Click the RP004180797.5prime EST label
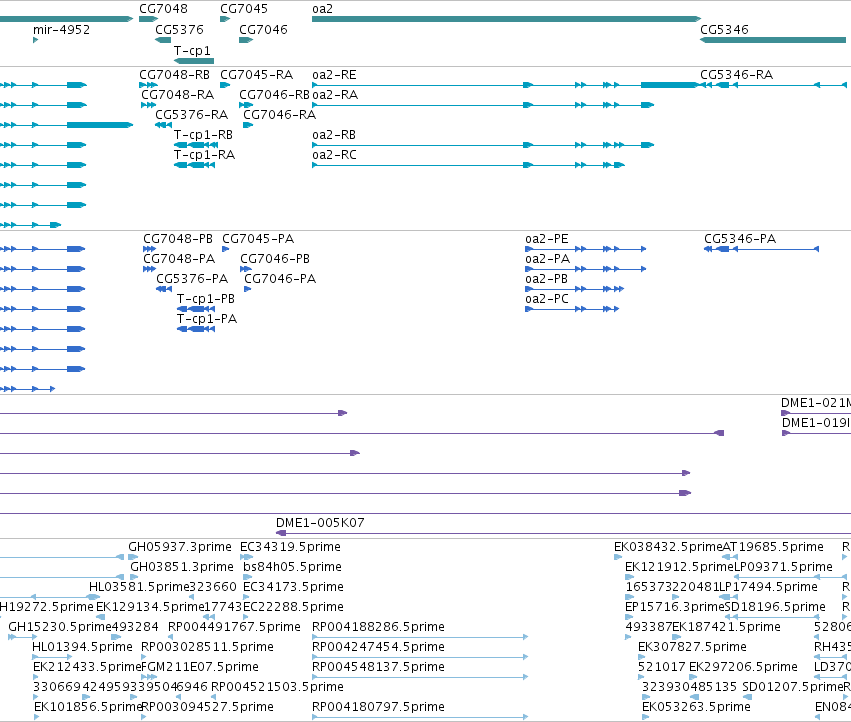 click(x=378, y=707)
